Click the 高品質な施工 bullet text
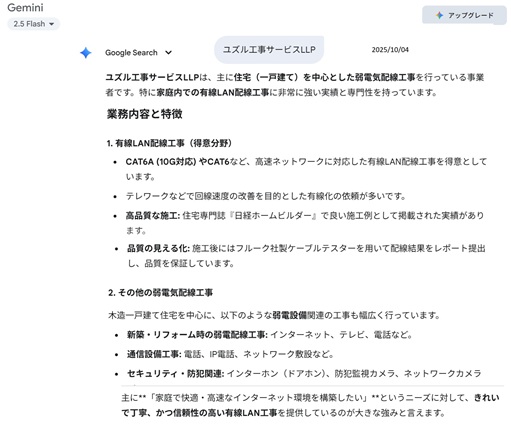 click(305, 223)
